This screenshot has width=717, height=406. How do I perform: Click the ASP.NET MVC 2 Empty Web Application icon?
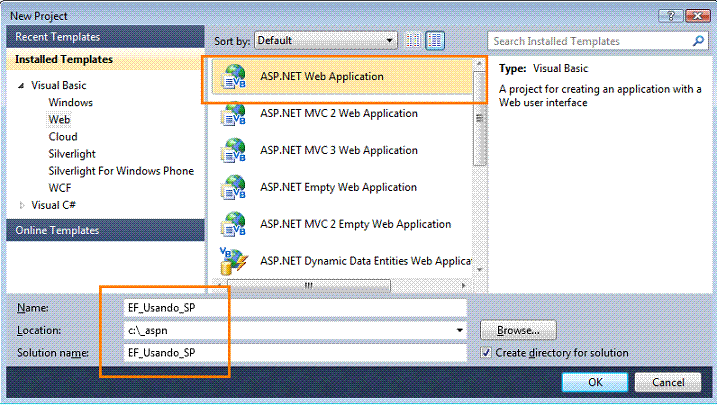point(234,224)
